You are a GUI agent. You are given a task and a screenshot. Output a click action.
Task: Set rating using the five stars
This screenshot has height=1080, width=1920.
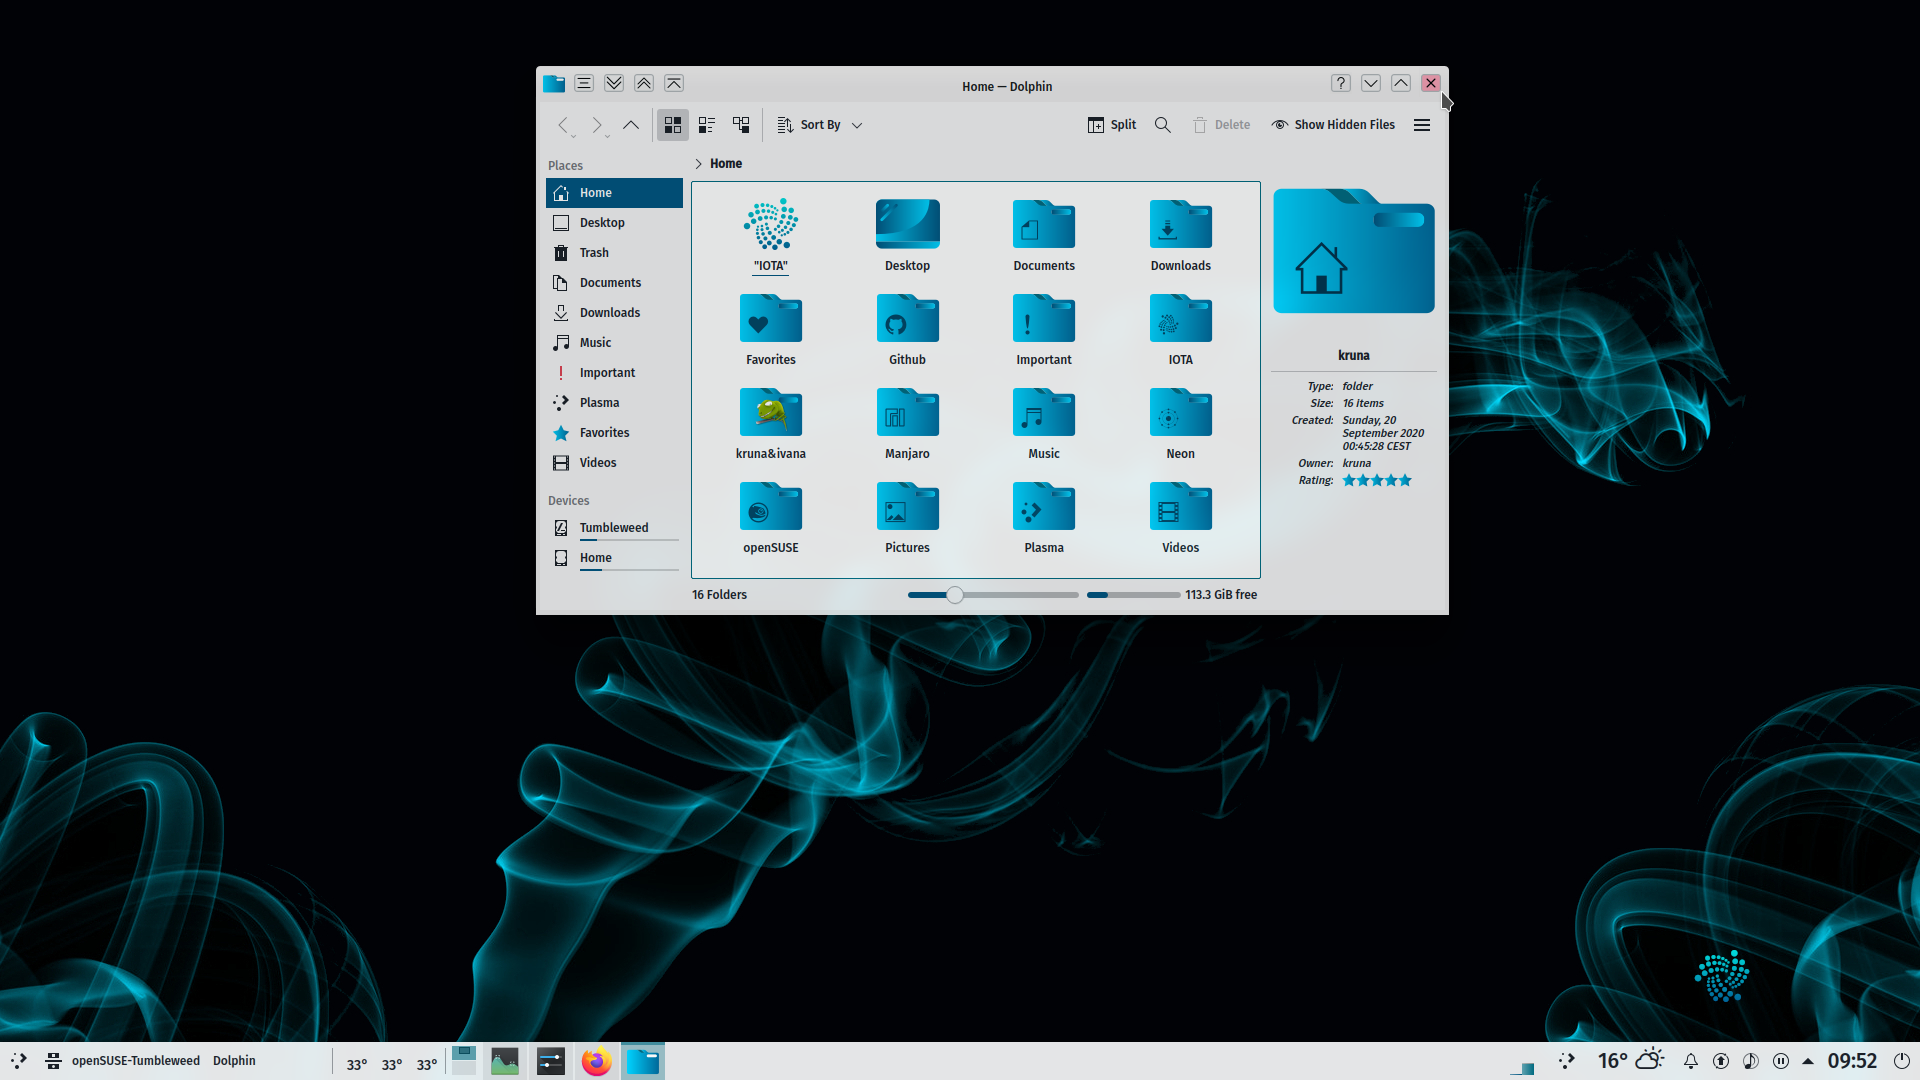[x=1377, y=481]
